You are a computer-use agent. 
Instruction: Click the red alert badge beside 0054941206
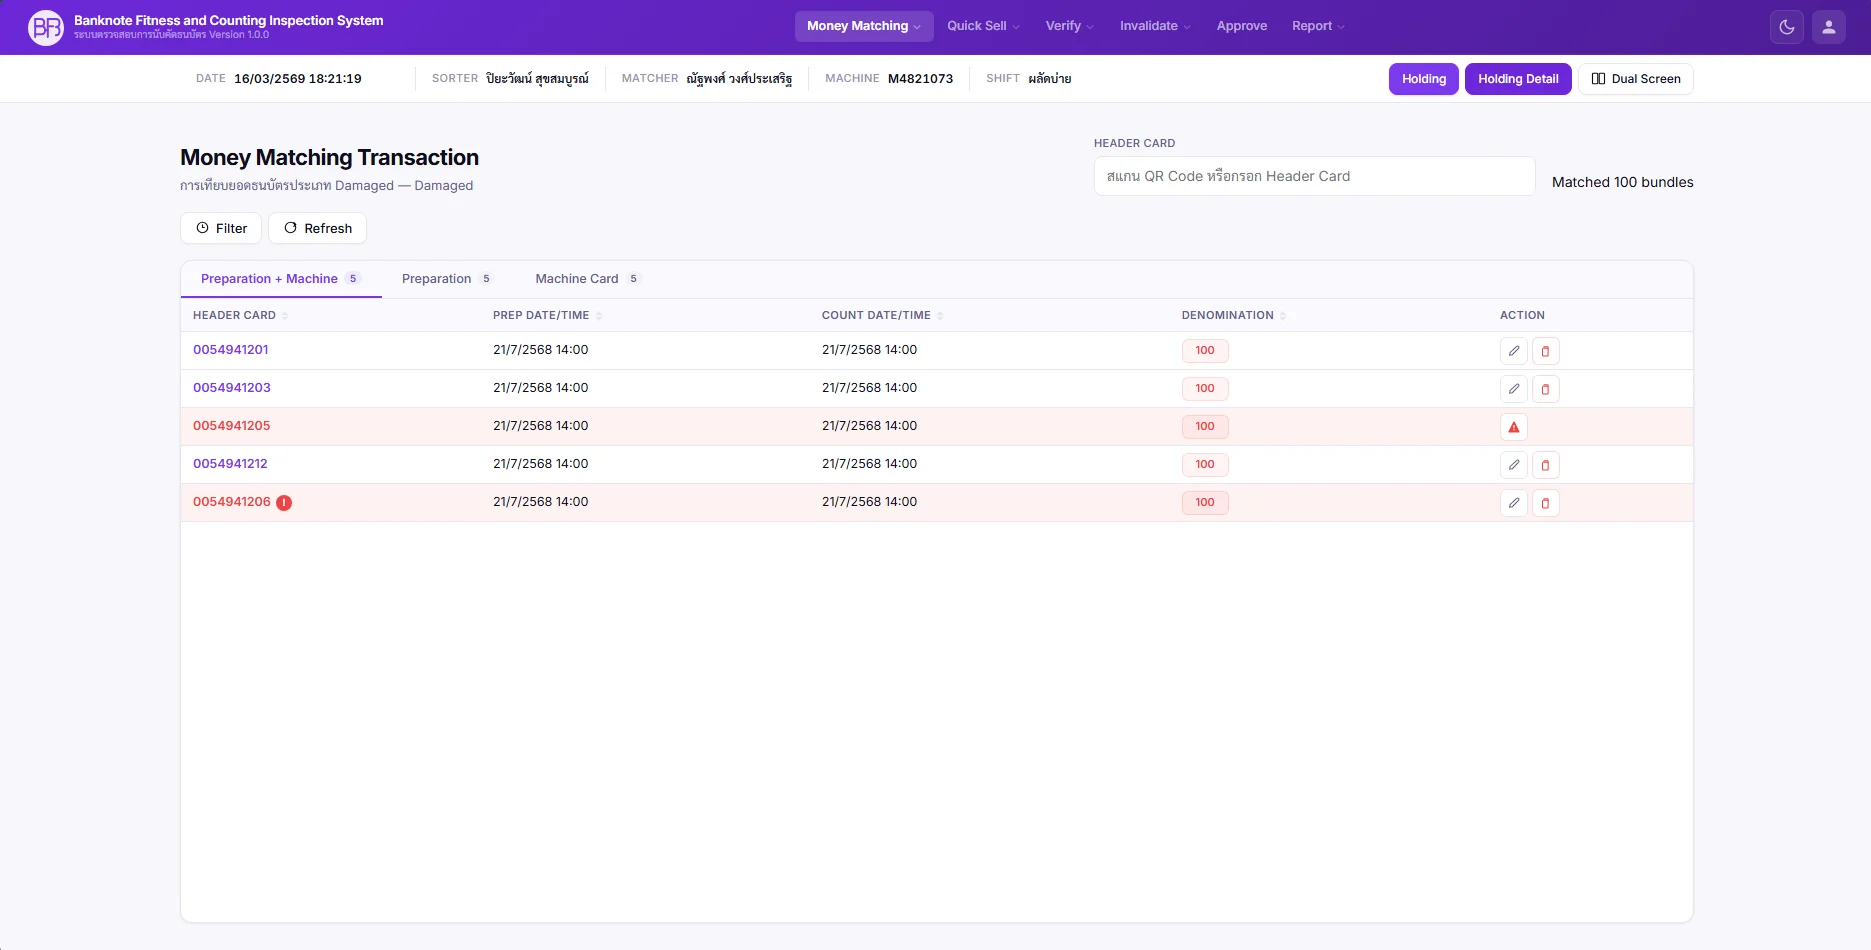point(284,503)
